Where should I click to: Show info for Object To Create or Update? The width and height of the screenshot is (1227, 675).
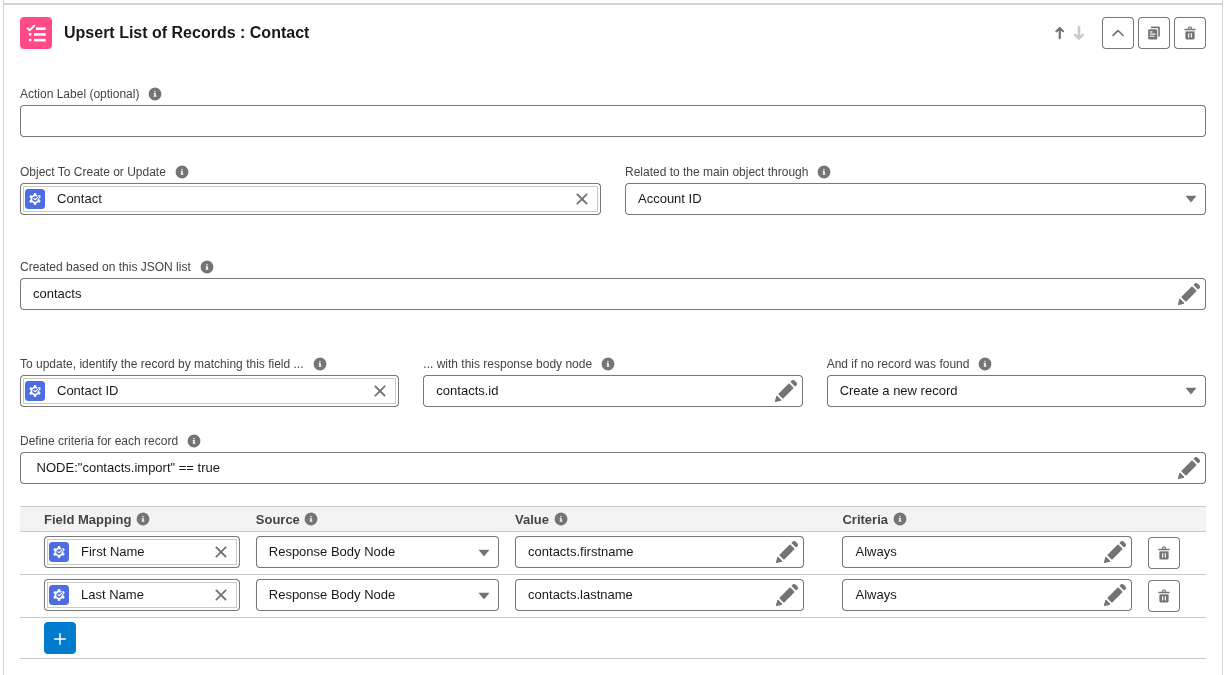point(182,172)
